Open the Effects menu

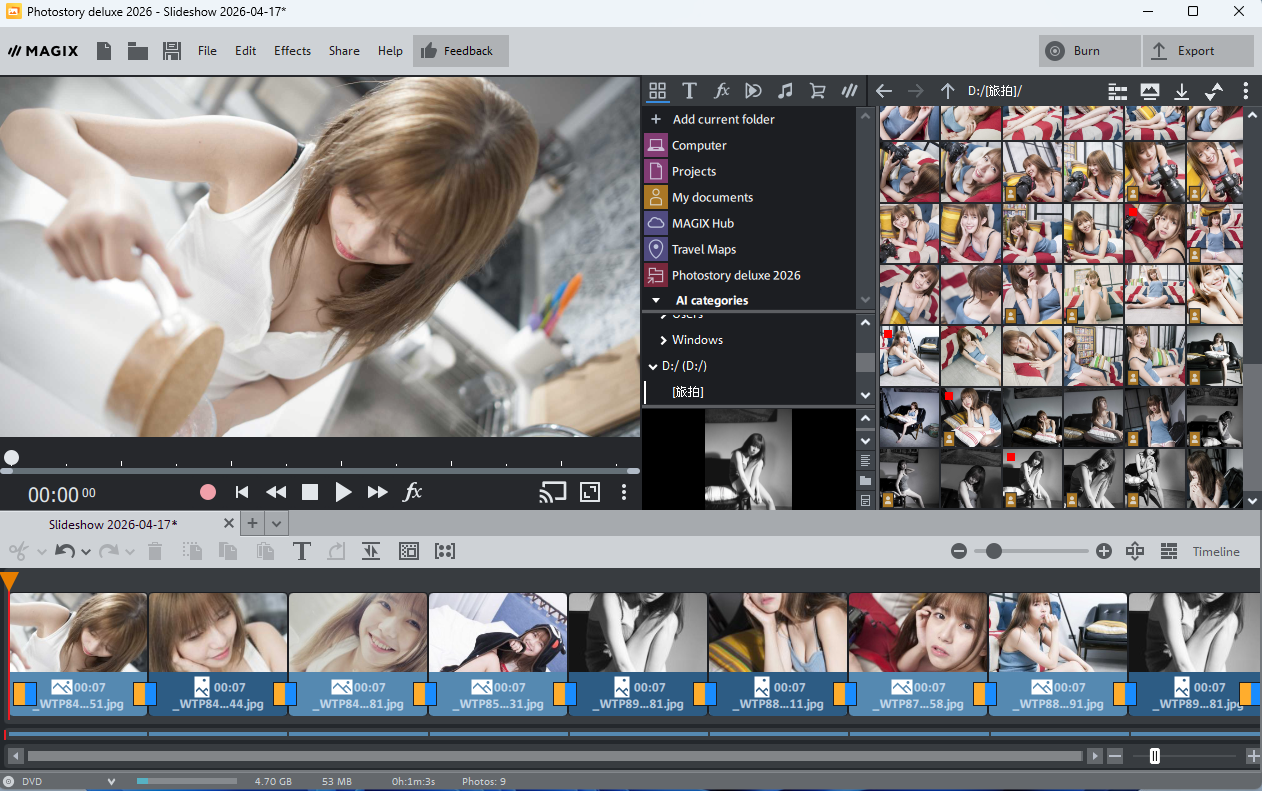292,51
